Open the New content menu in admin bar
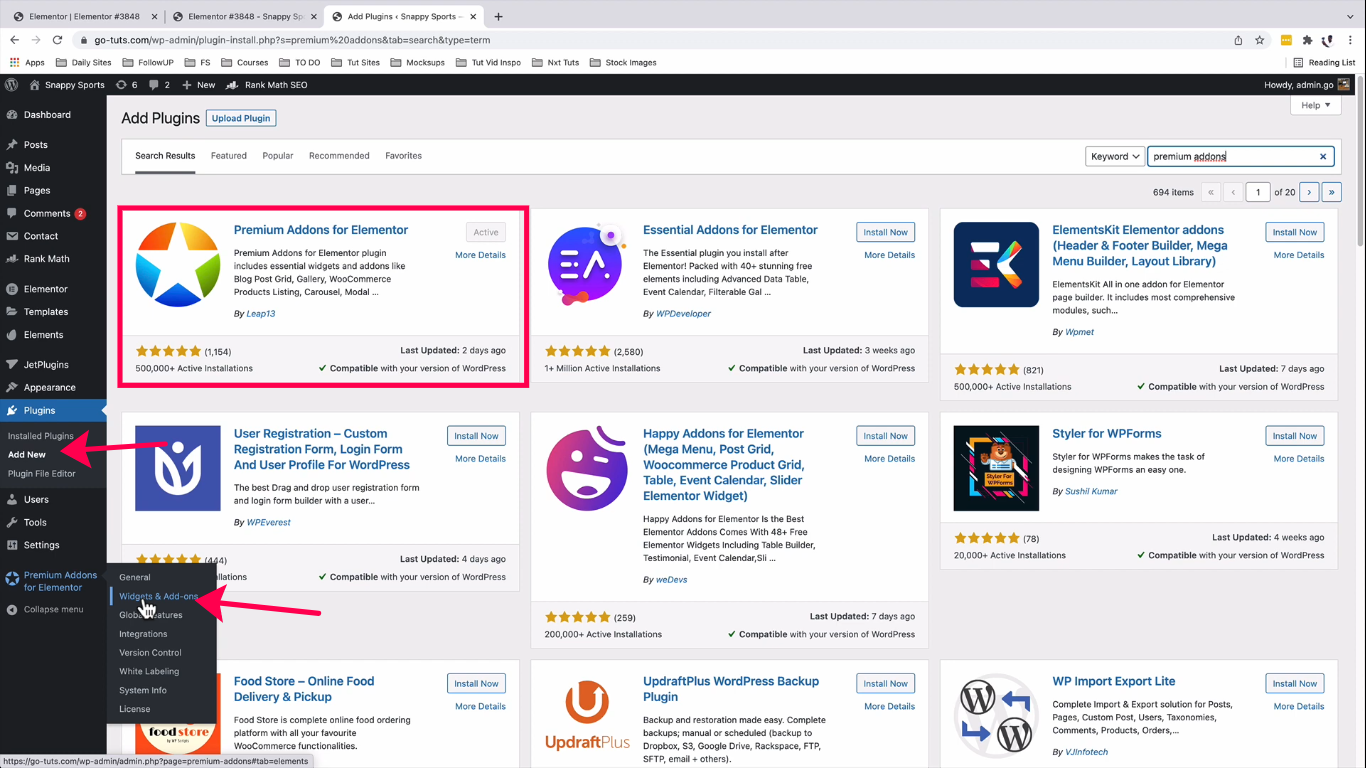1366x768 pixels. click(199, 85)
